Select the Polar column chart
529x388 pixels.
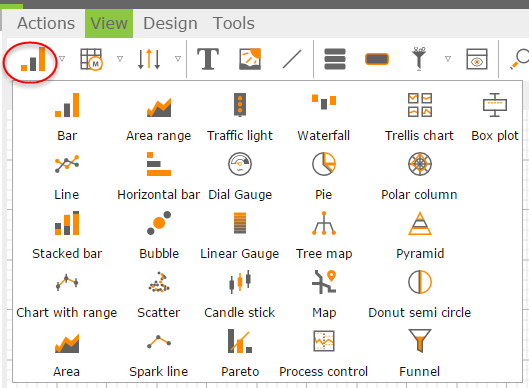tap(419, 176)
